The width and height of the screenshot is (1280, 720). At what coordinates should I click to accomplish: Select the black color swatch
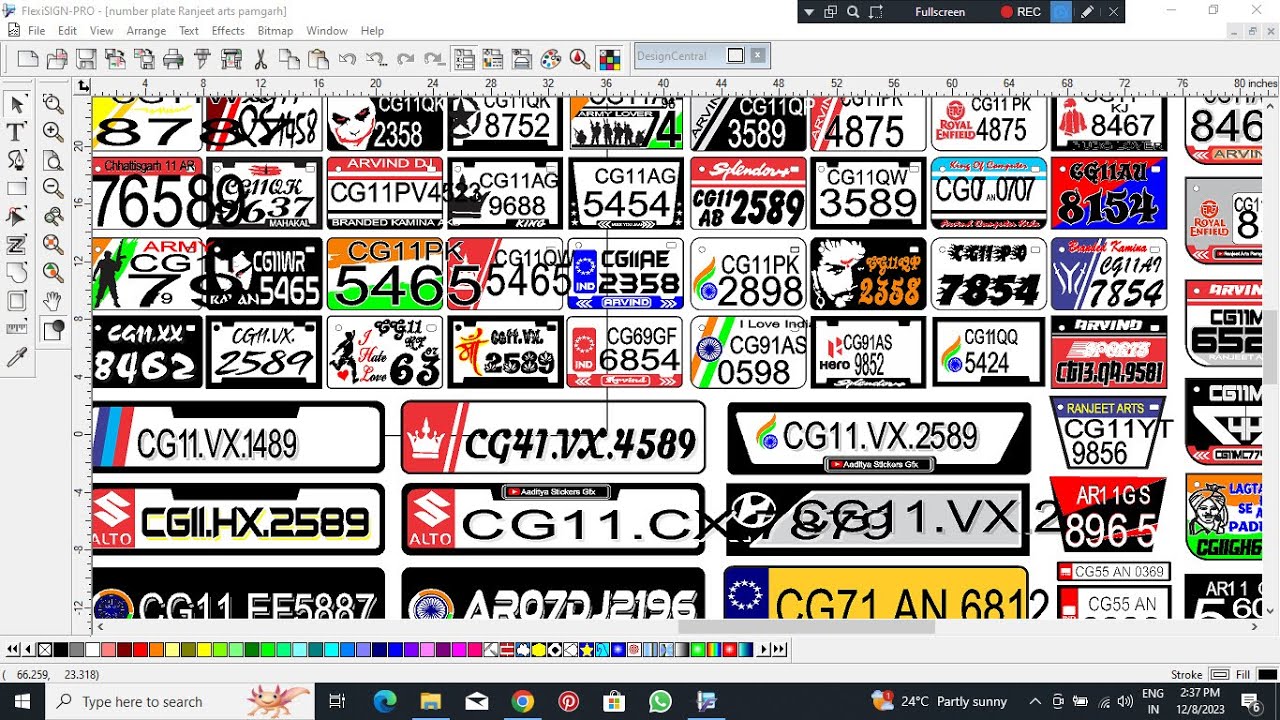[x=60, y=650]
